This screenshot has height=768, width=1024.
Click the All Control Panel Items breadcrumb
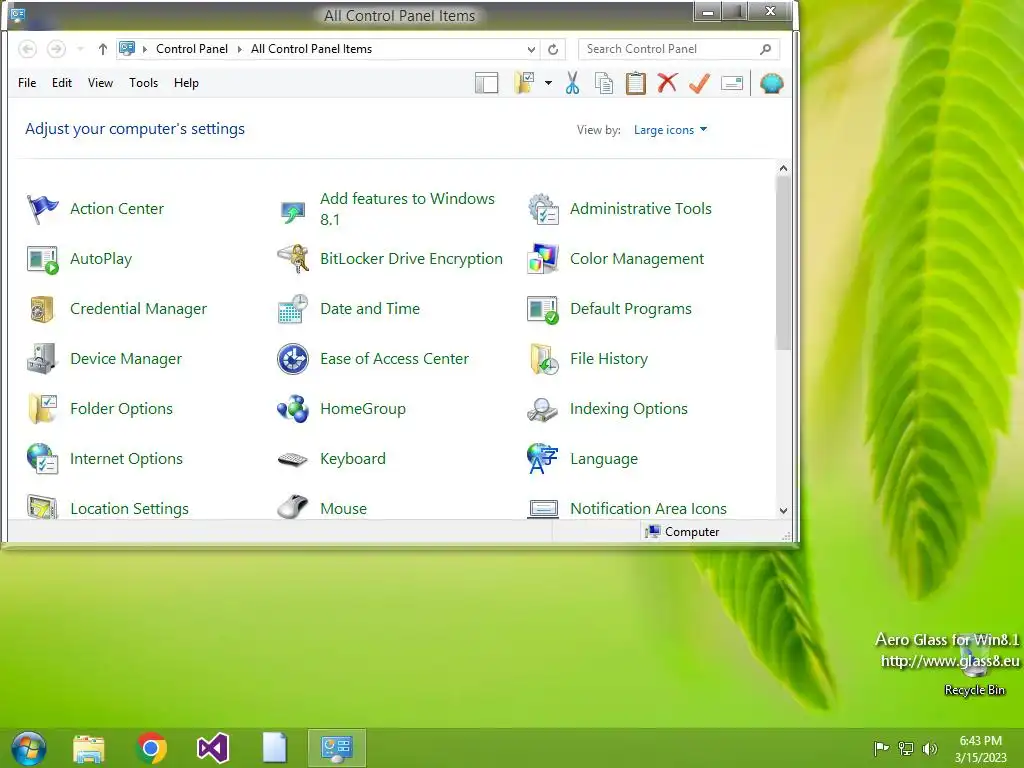[312, 49]
